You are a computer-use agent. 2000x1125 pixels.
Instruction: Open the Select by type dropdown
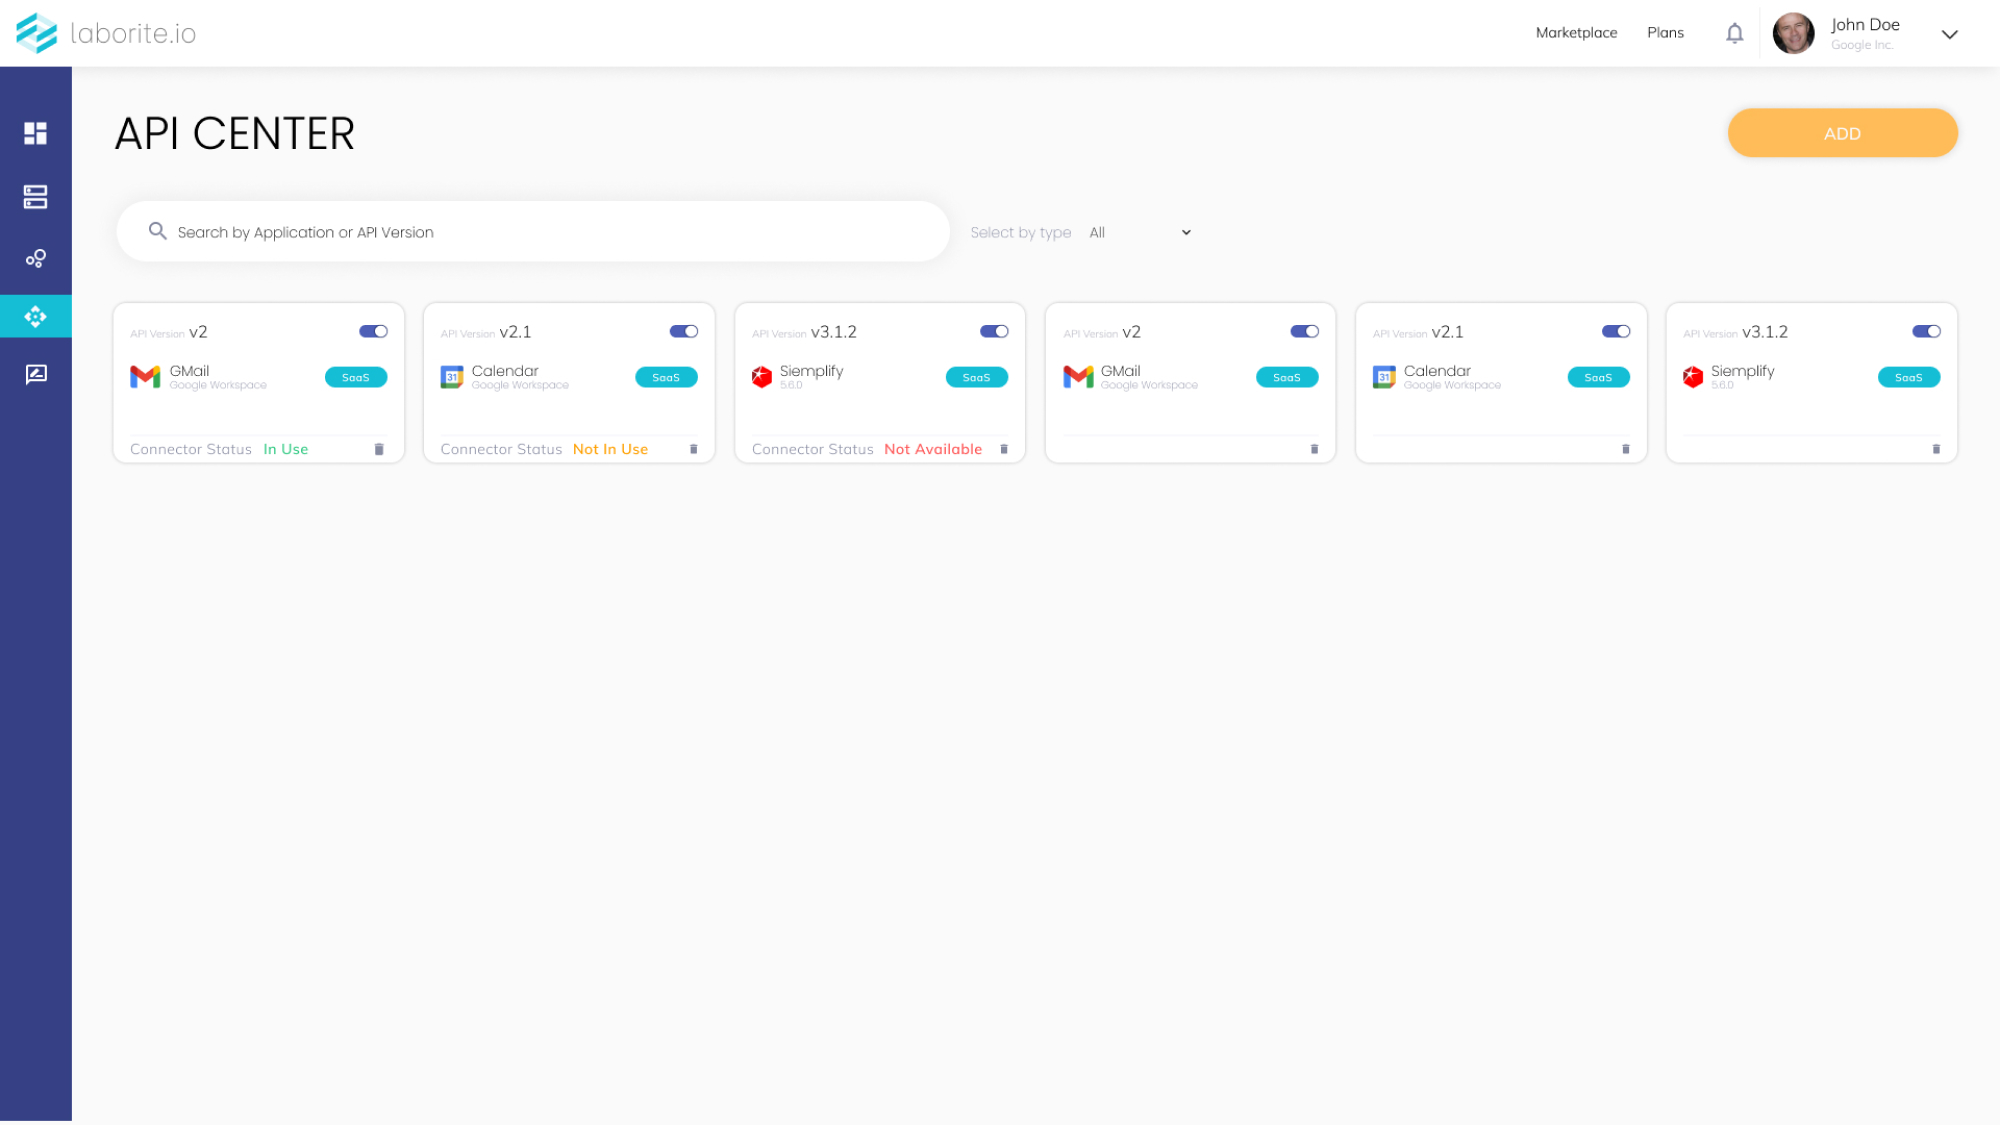coord(1140,233)
